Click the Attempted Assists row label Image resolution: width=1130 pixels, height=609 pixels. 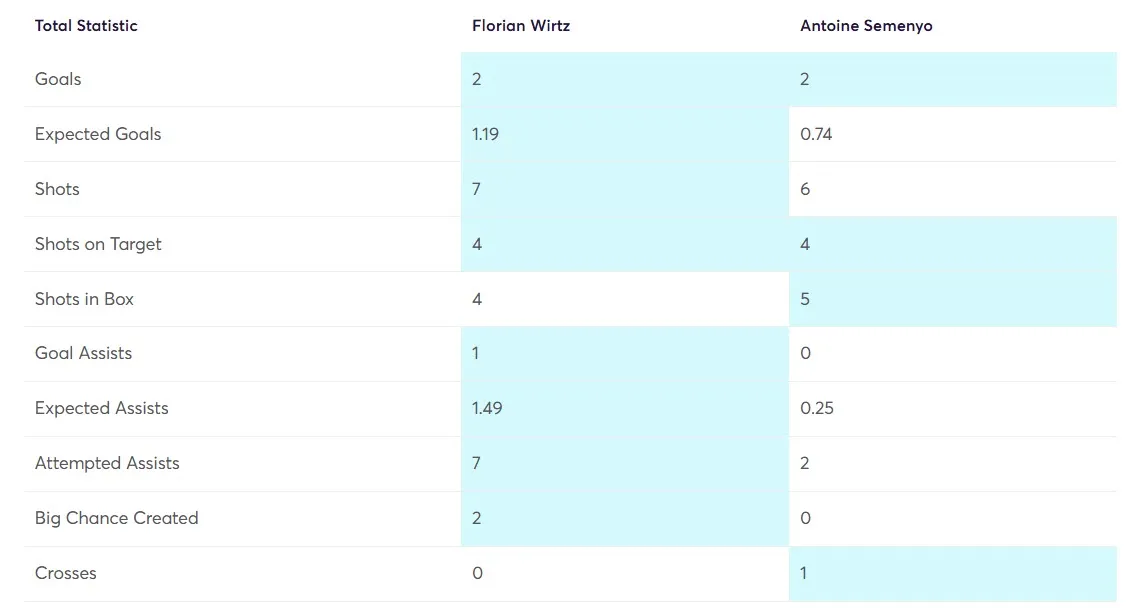point(107,463)
